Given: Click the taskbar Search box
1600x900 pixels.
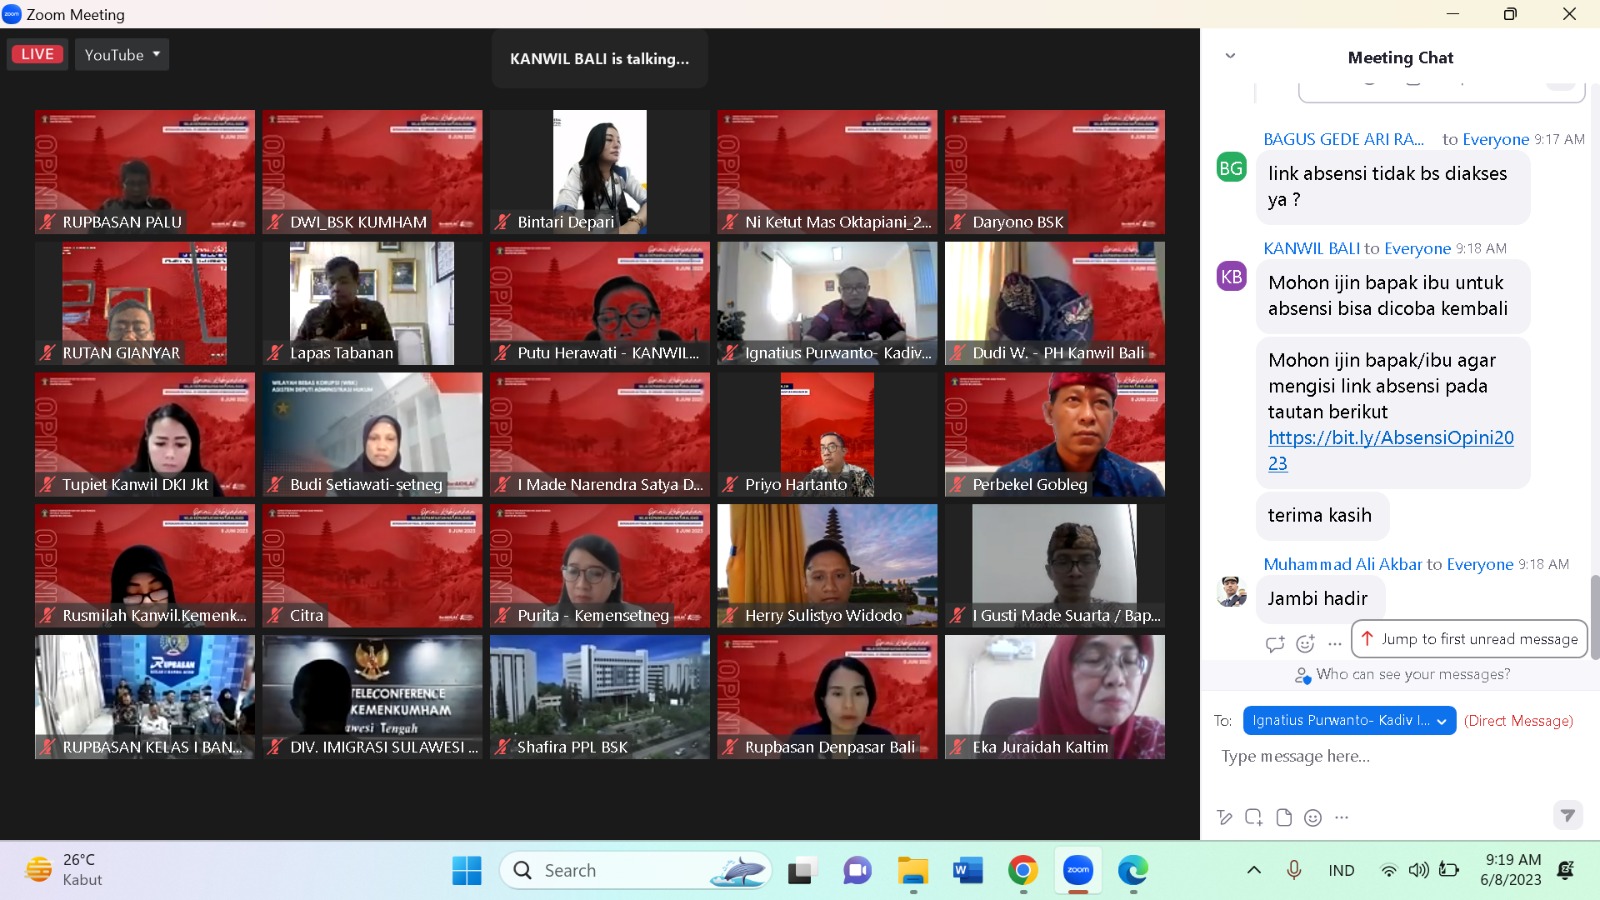Looking at the screenshot, I should tap(636, 870).
